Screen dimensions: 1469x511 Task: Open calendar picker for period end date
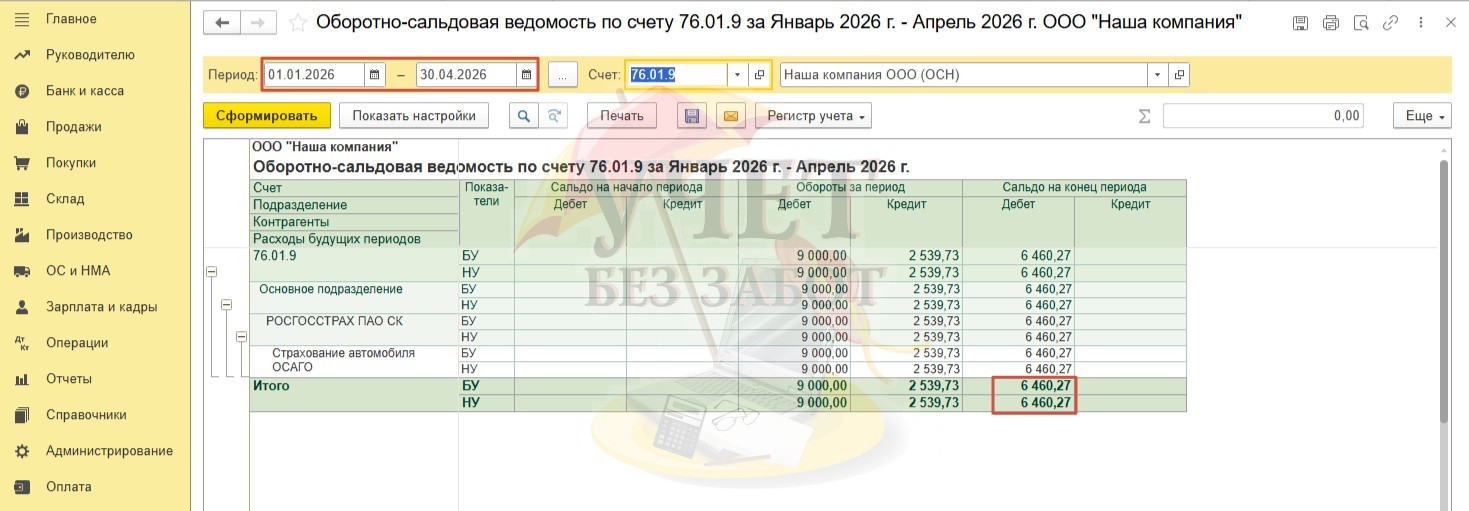(526, 75)
